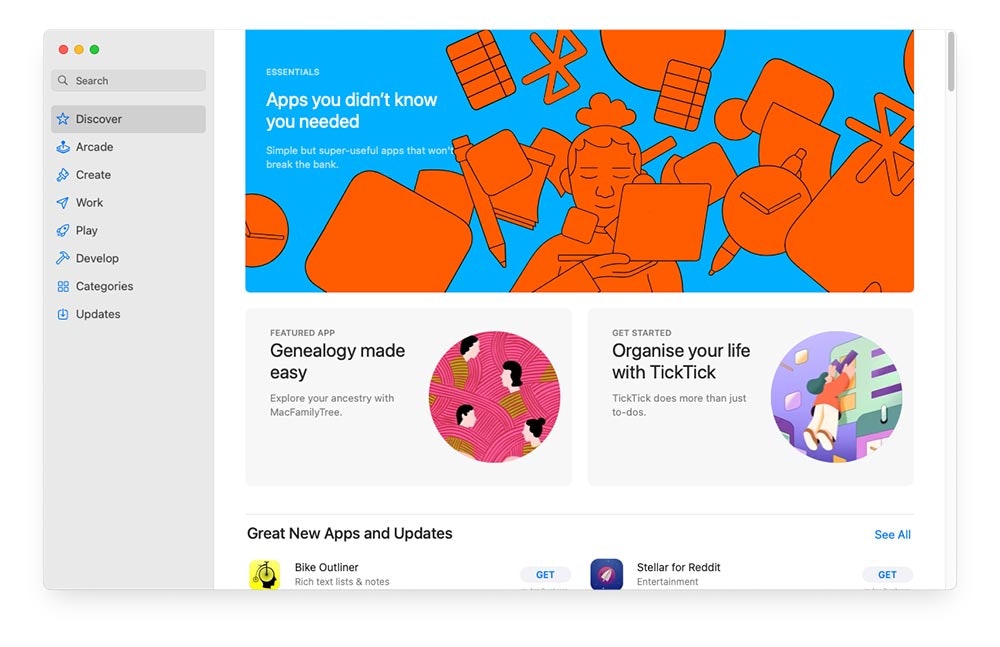Get the Bike Outliner app
Screen dimensions: 1000x647
545,574
